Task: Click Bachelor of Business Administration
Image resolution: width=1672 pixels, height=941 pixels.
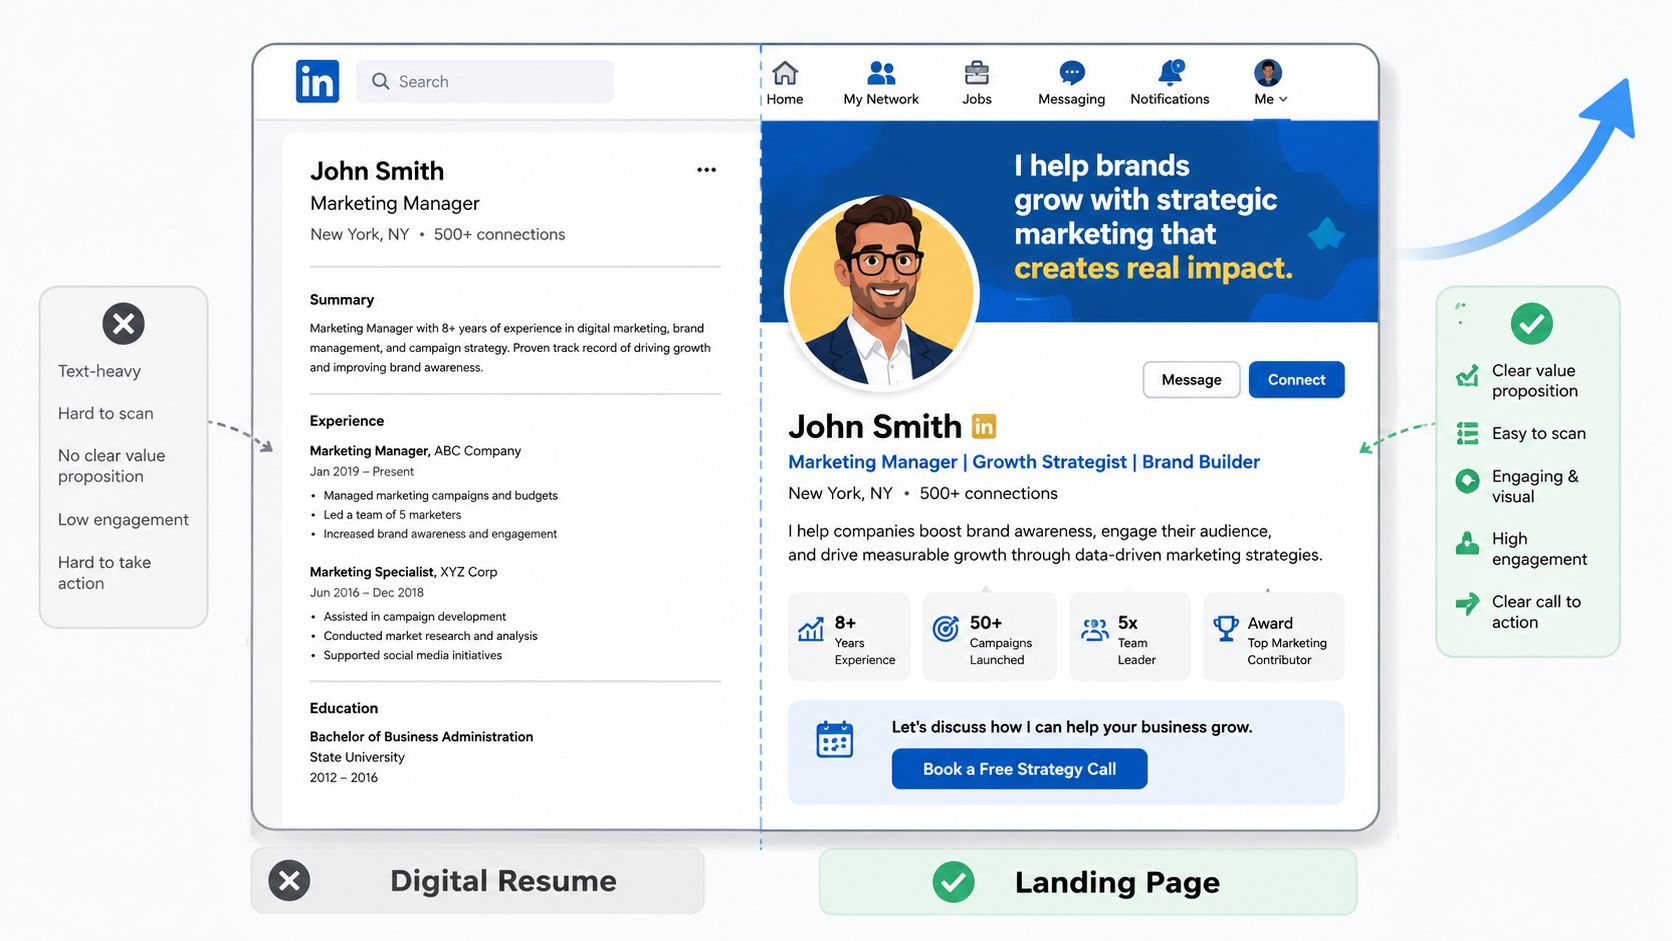Action: pos(421,737)
